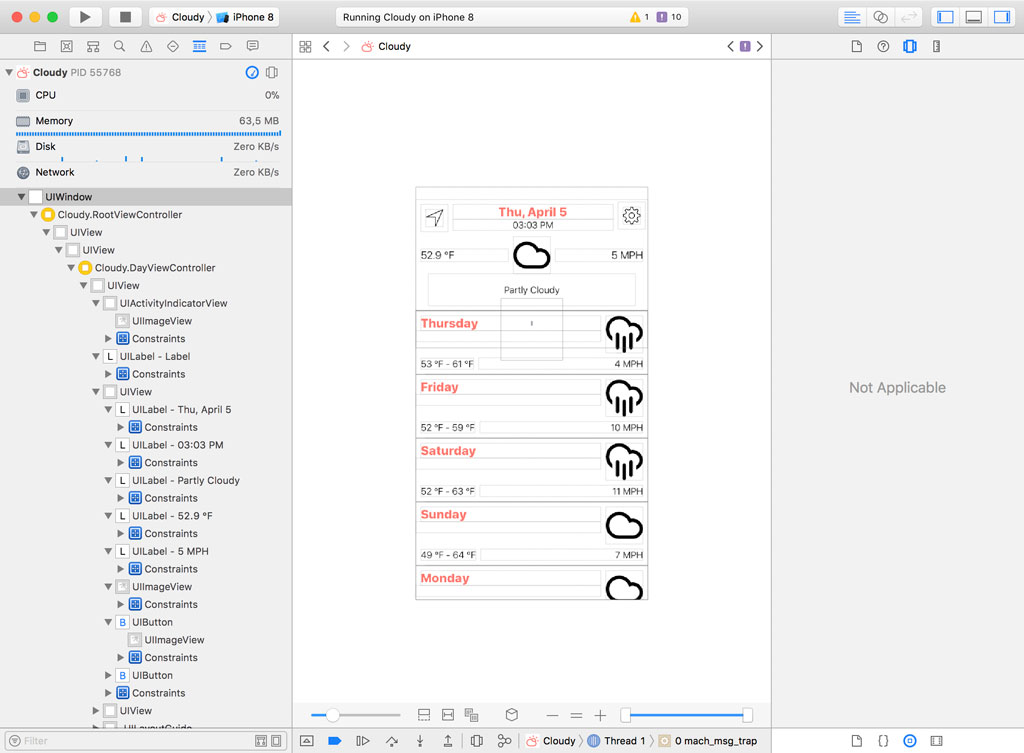Open the Size inspector ruler icon
The image size is (1024, 753).
[x=936, y=46]
